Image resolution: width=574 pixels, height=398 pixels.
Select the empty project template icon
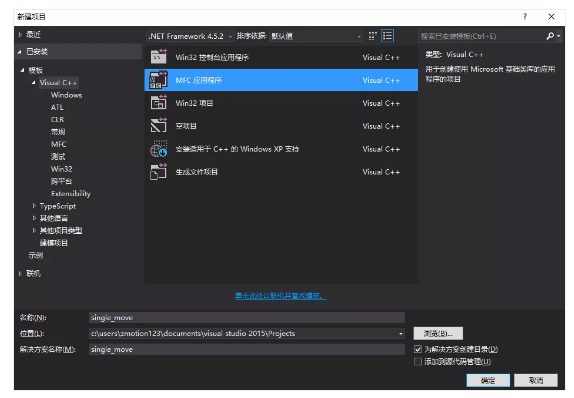[x=159, y=126]
